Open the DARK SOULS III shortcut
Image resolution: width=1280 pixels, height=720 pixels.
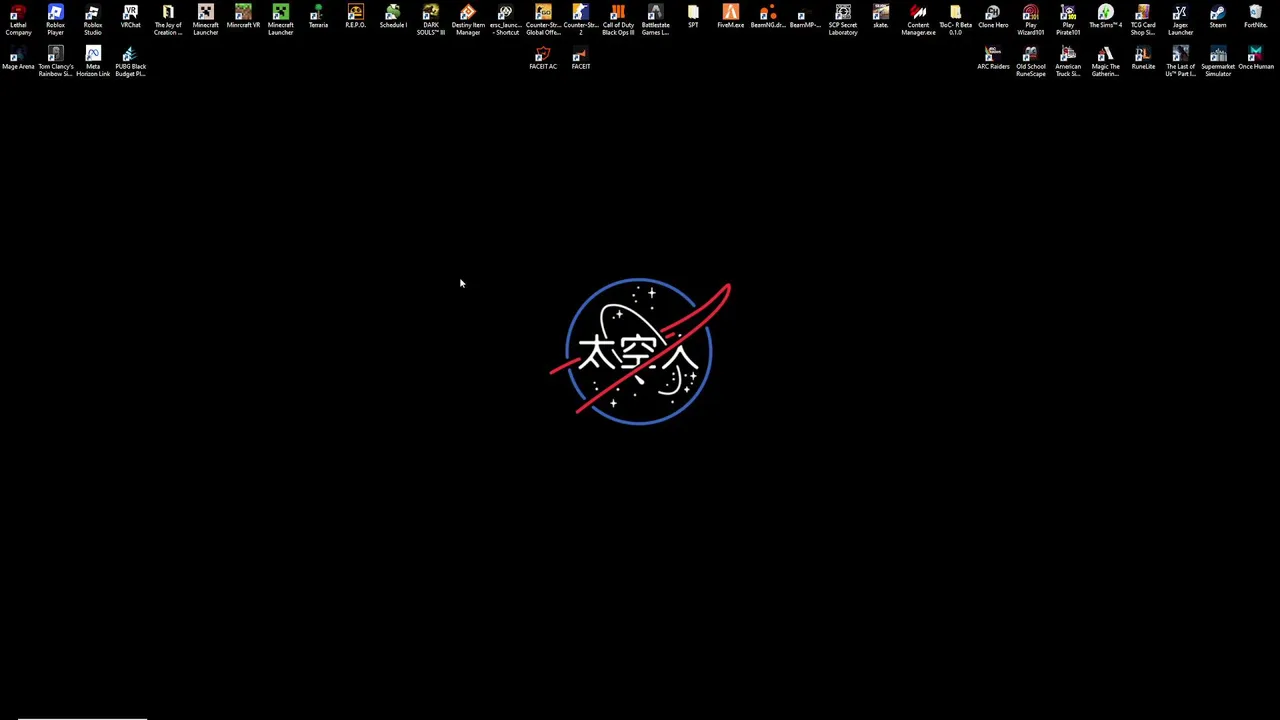(x=430, y=20)
